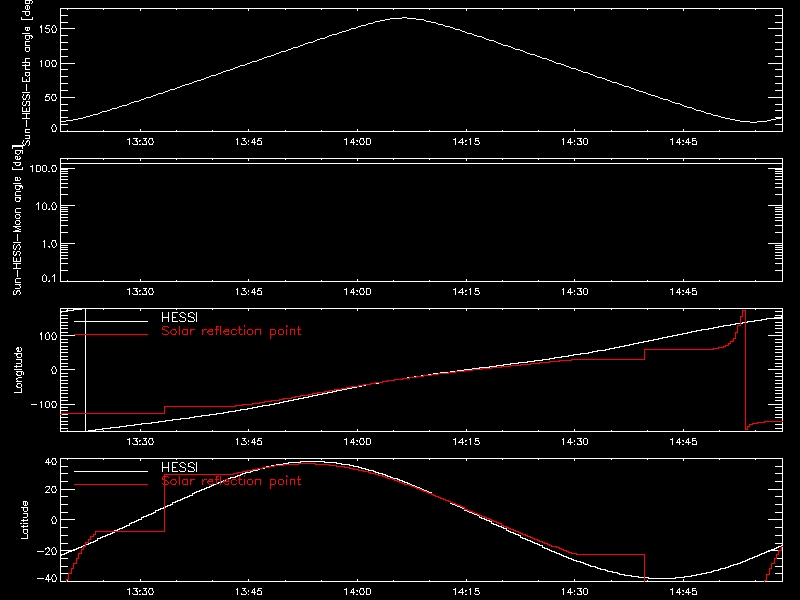Select Solar reflection point label in Latitude plot
This screenshot has height=600, width=800.
(231, 481)
